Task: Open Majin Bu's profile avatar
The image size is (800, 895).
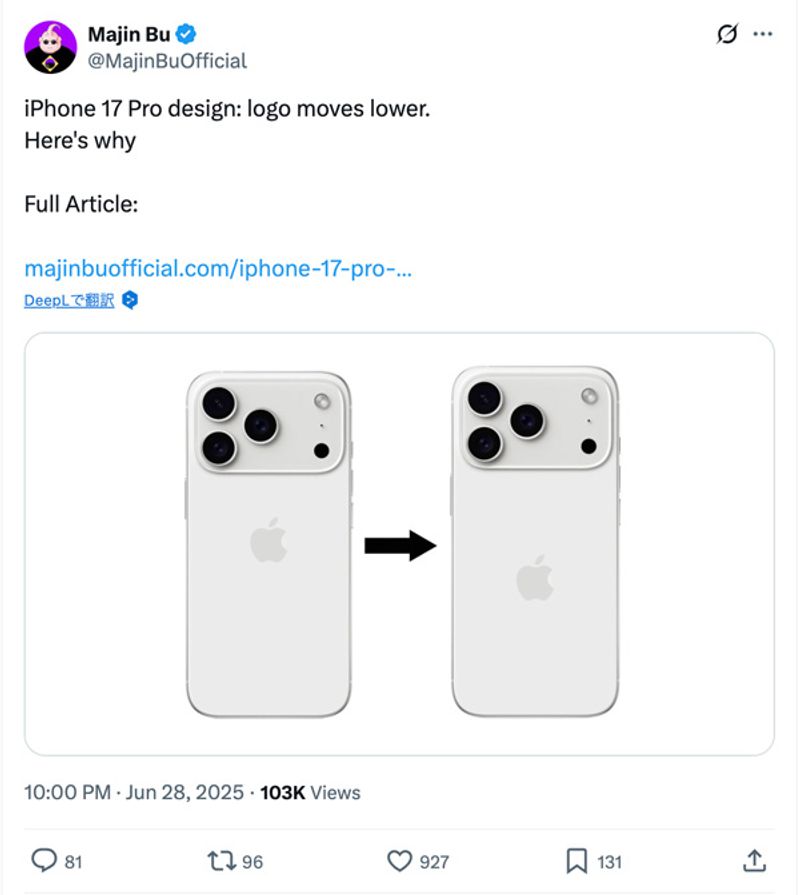Action: 50,47
